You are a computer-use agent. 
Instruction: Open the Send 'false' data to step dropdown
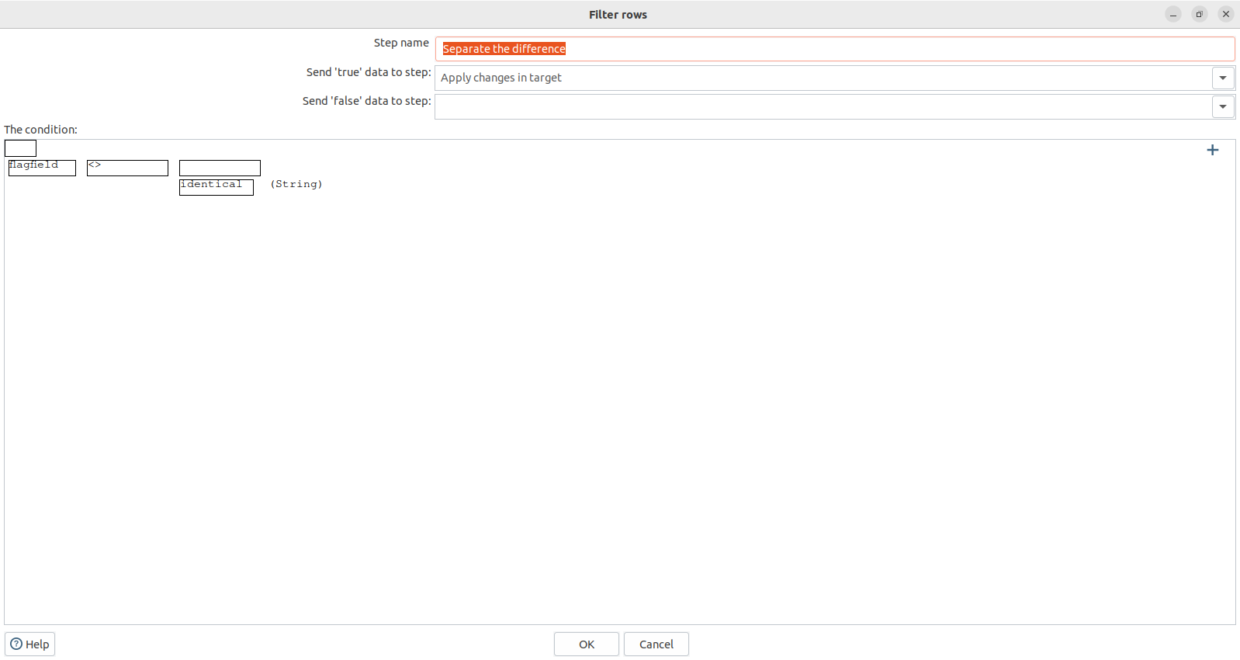1222,106
